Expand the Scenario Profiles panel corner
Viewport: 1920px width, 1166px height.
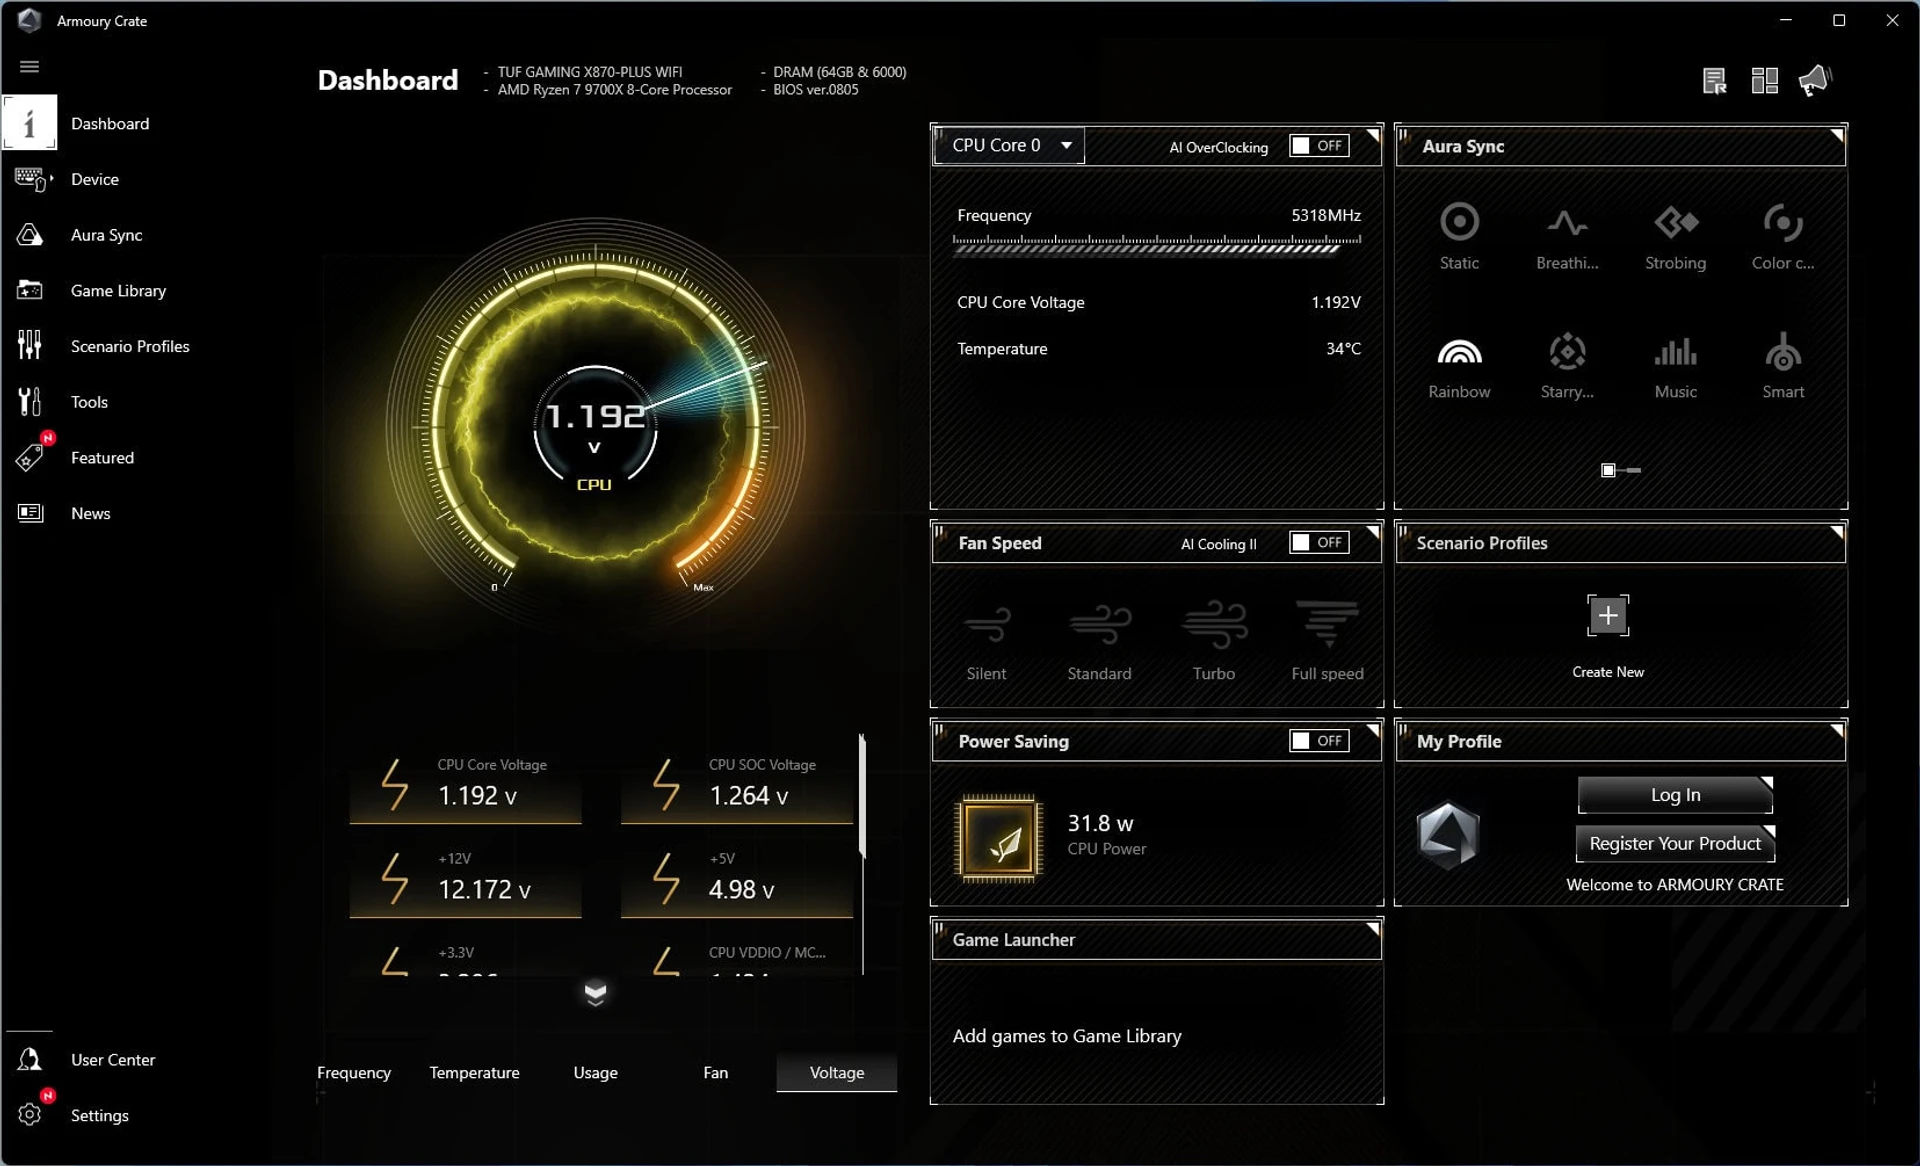click(1837, 531)
